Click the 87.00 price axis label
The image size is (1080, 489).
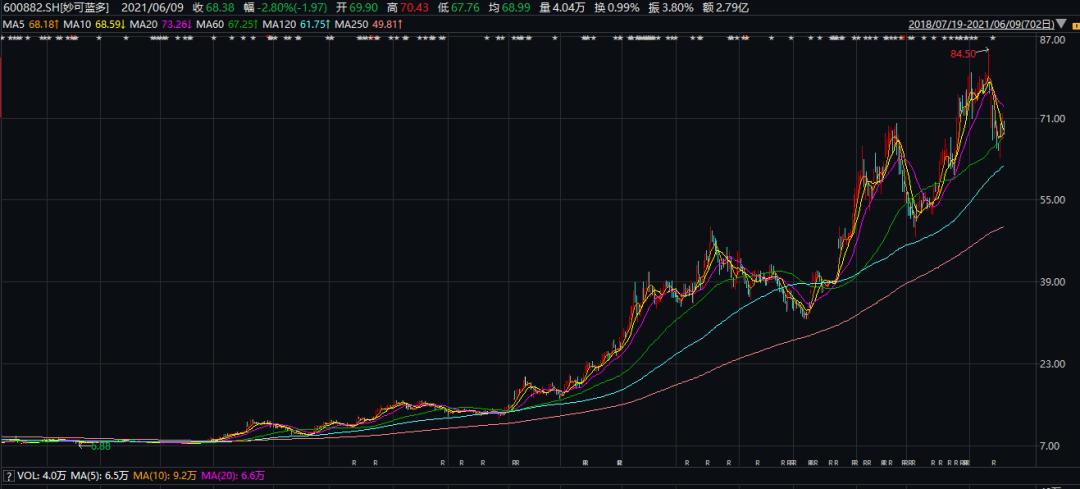tap(1051, 39)
